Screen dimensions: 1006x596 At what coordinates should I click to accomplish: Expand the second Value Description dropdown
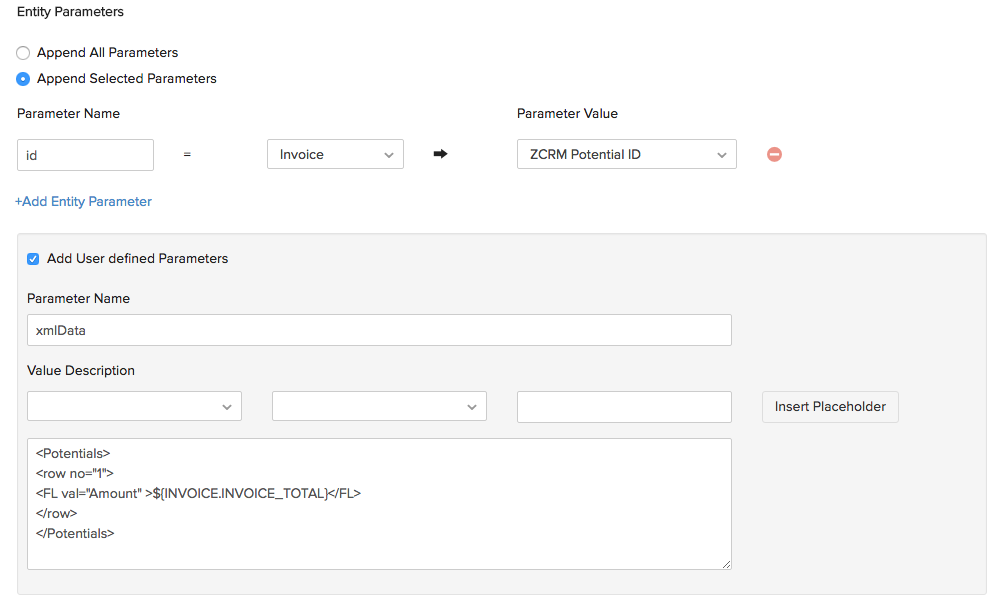[379, 406]
